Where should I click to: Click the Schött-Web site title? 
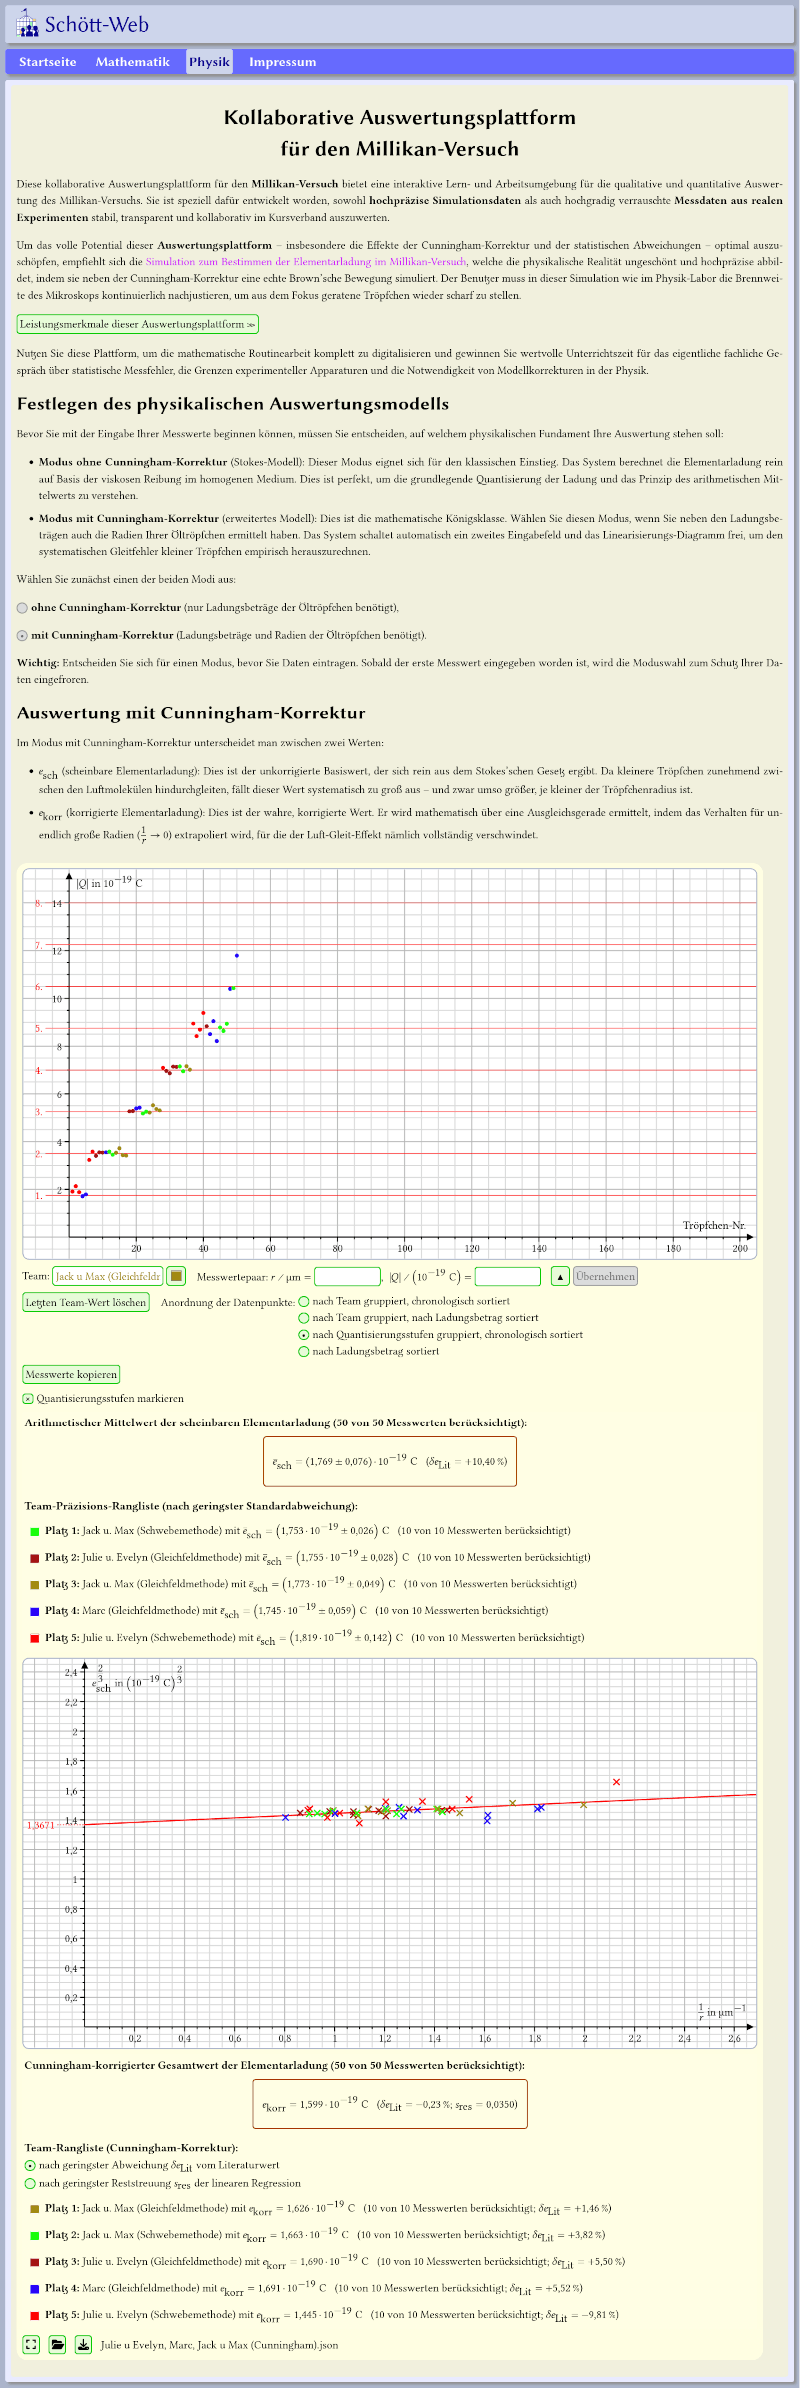pyautogui.click(x=97, y=25)
